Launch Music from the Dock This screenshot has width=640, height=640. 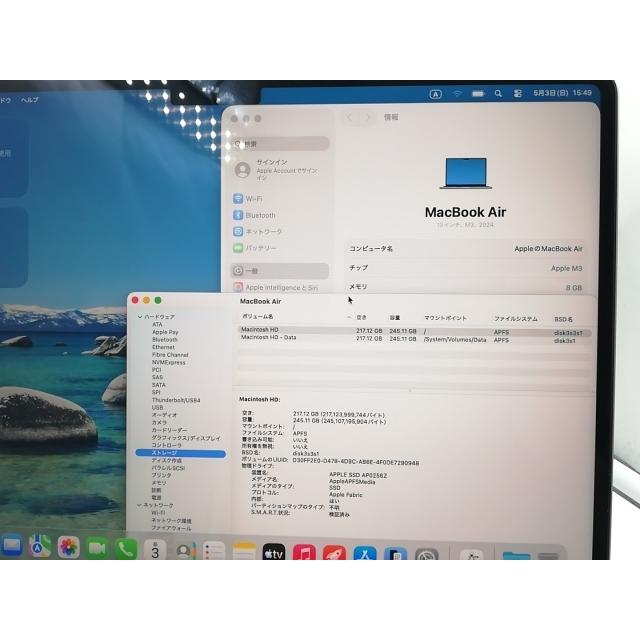click(304, 553)
